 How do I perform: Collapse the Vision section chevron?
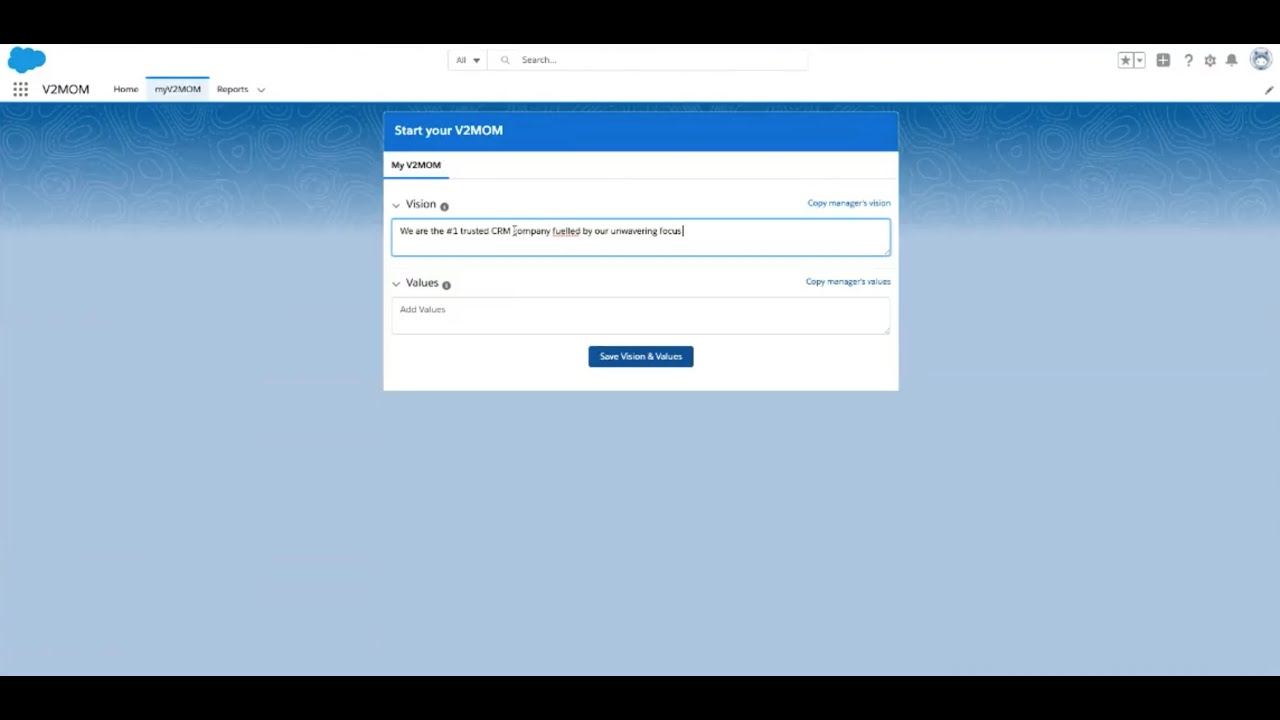point(396,205)
